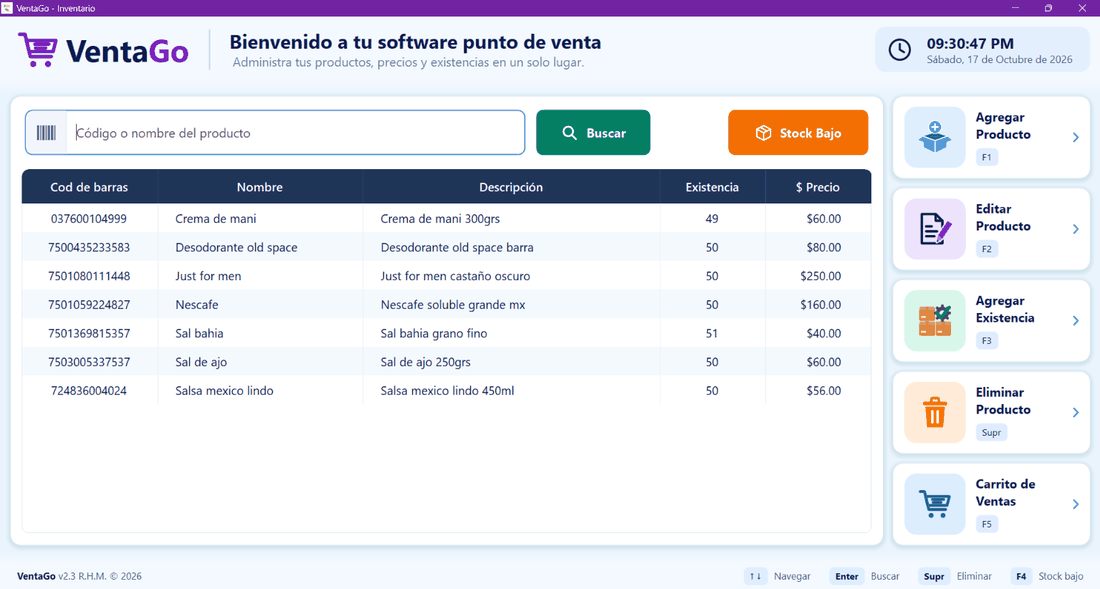Viewport: 1100px width, 589px height.
Task: Click the Stock bajo footer hint label
Action: point(1061,576)
